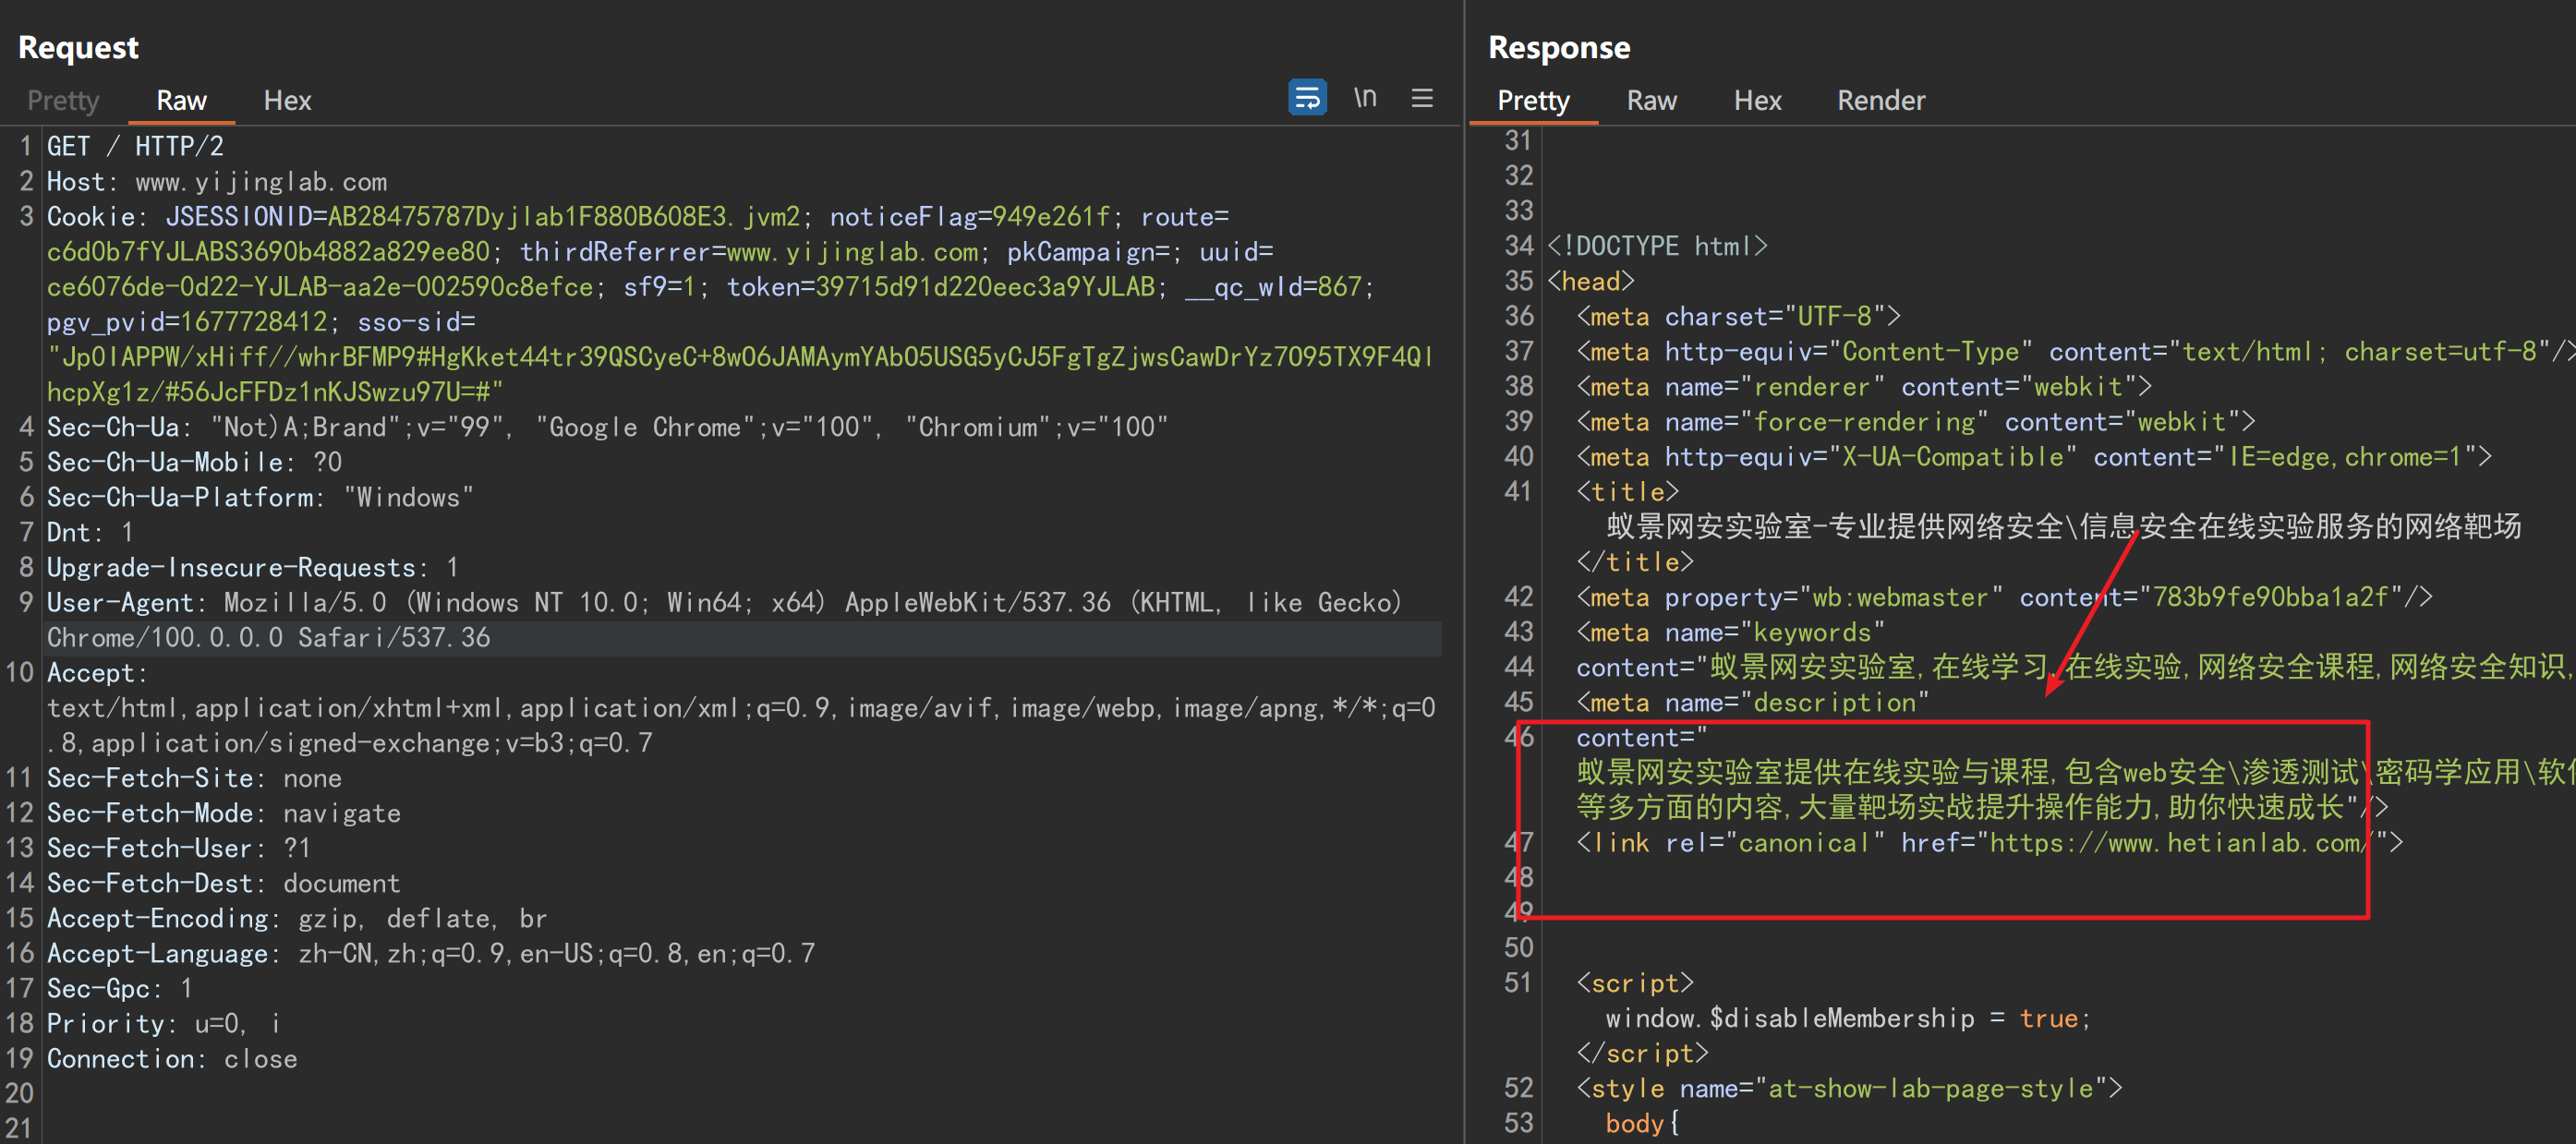Click the 'Sec-Gpc: 1' header line
The image size is (2576, 1144).
click(119, 988)
